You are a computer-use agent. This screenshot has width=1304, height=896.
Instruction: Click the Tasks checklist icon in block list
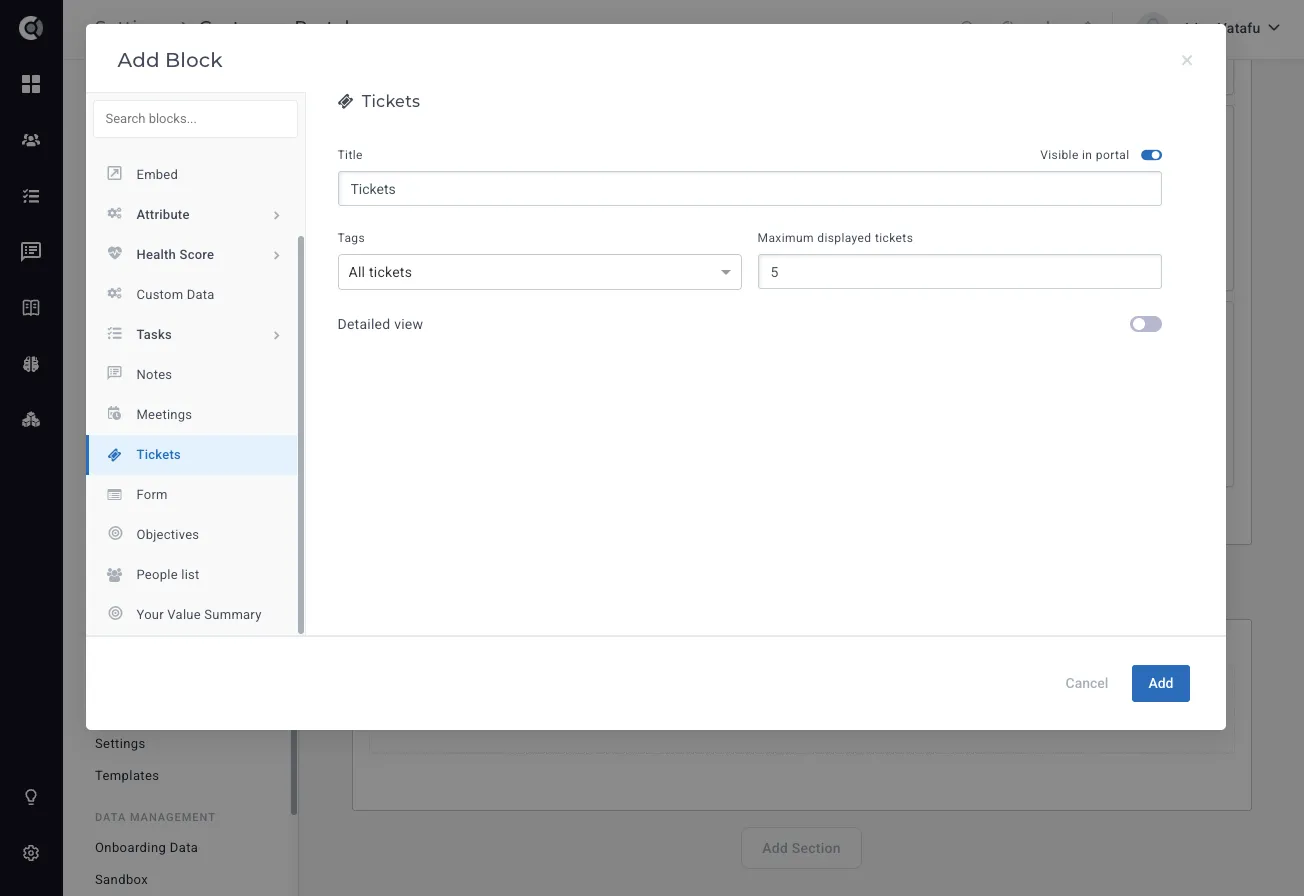pyautogui.click(x=115, y=334)
